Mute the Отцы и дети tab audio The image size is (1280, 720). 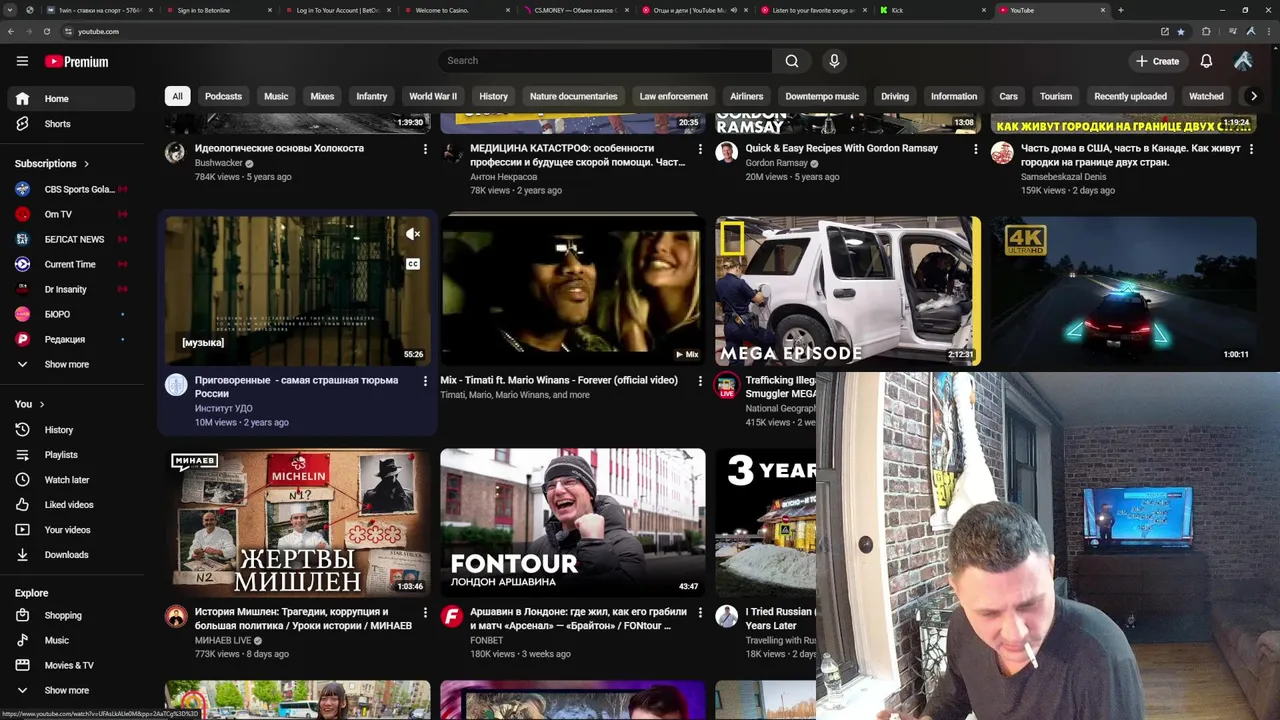pos(734,10)
